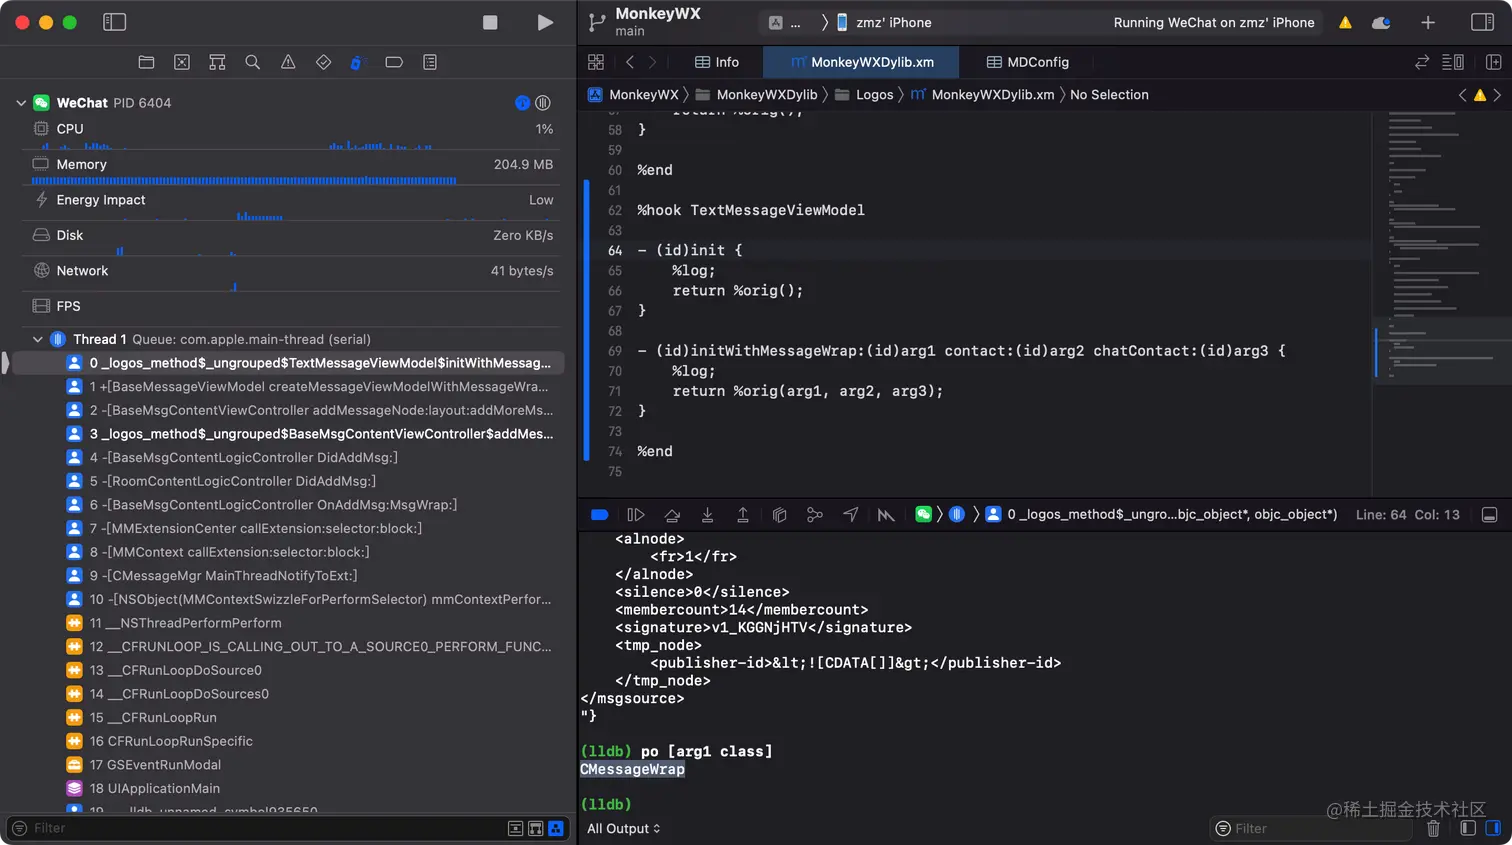The width and height of the screenshot is (1512, 845).
Task: Click the Run play button
Action: pos(545,22)
